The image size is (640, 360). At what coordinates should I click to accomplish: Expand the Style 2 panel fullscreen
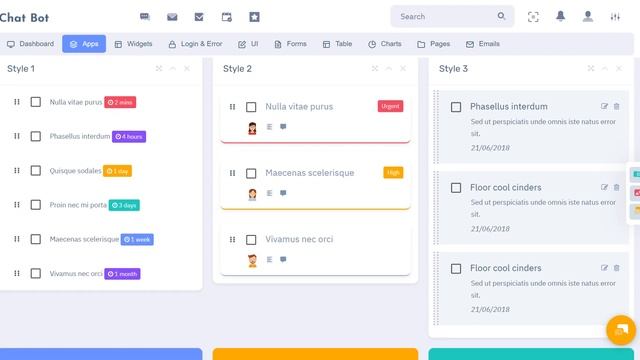375,68
